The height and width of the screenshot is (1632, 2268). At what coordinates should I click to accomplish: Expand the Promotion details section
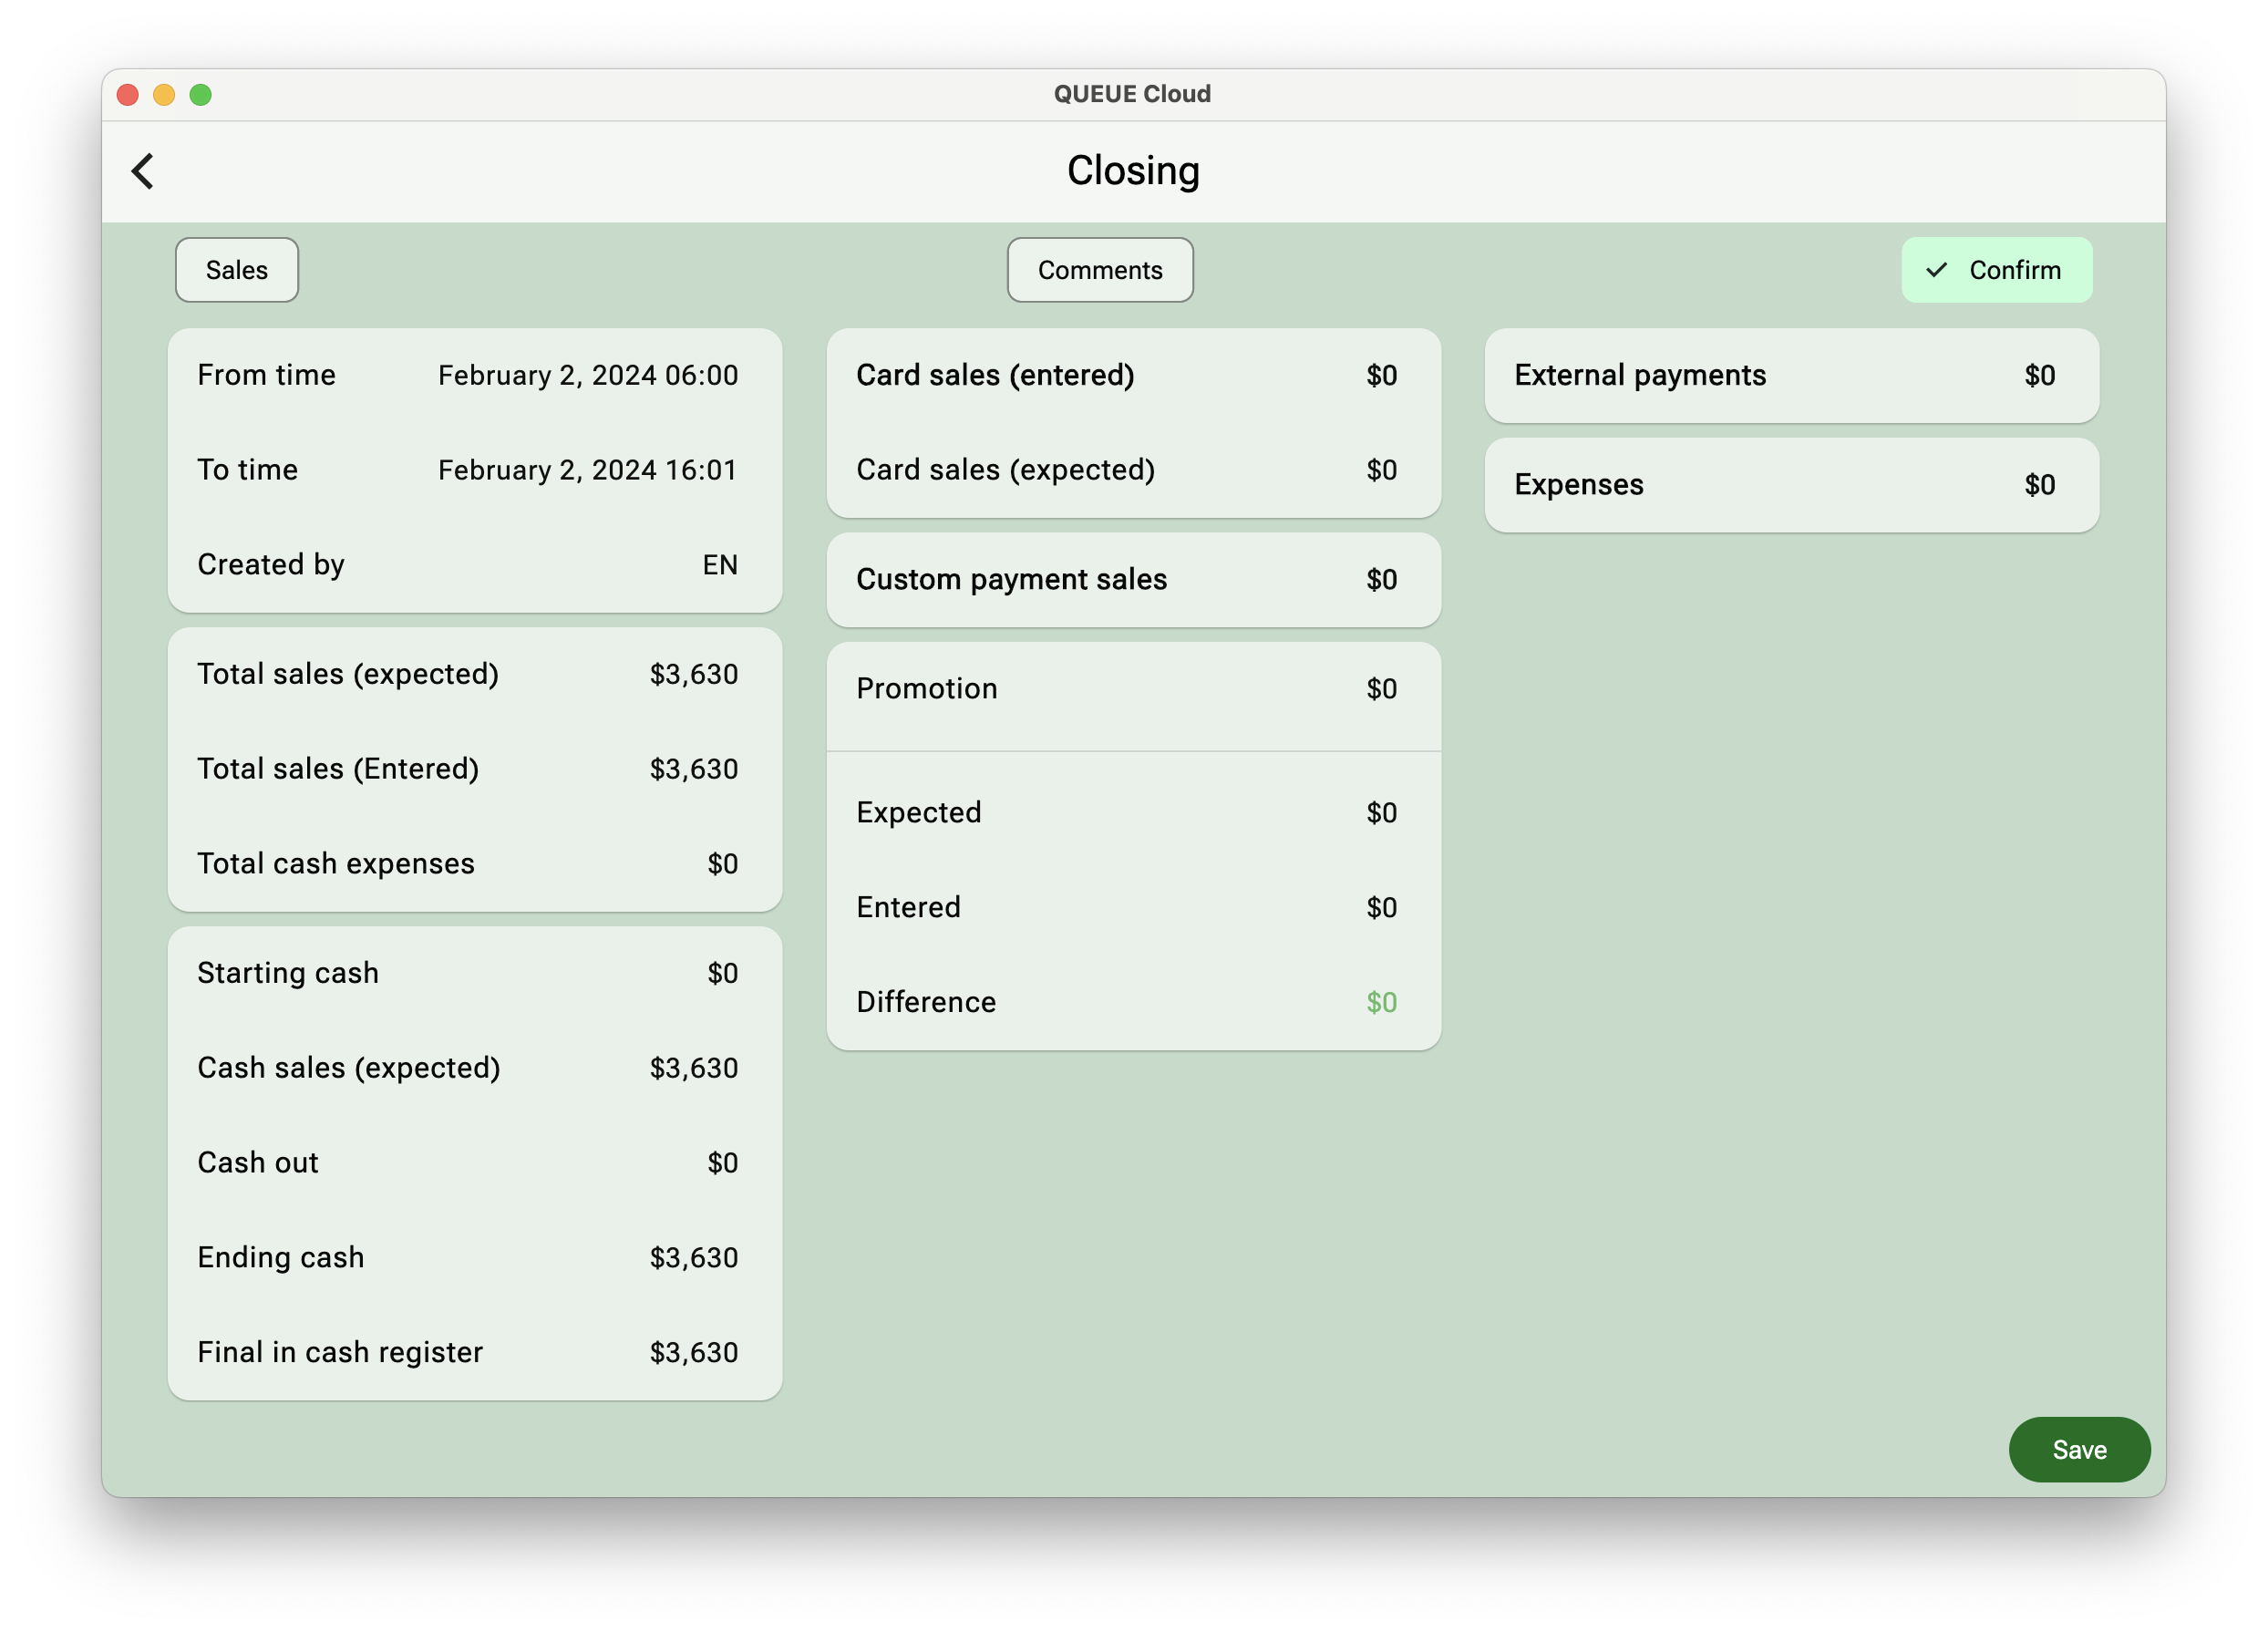pos(1134,688)
